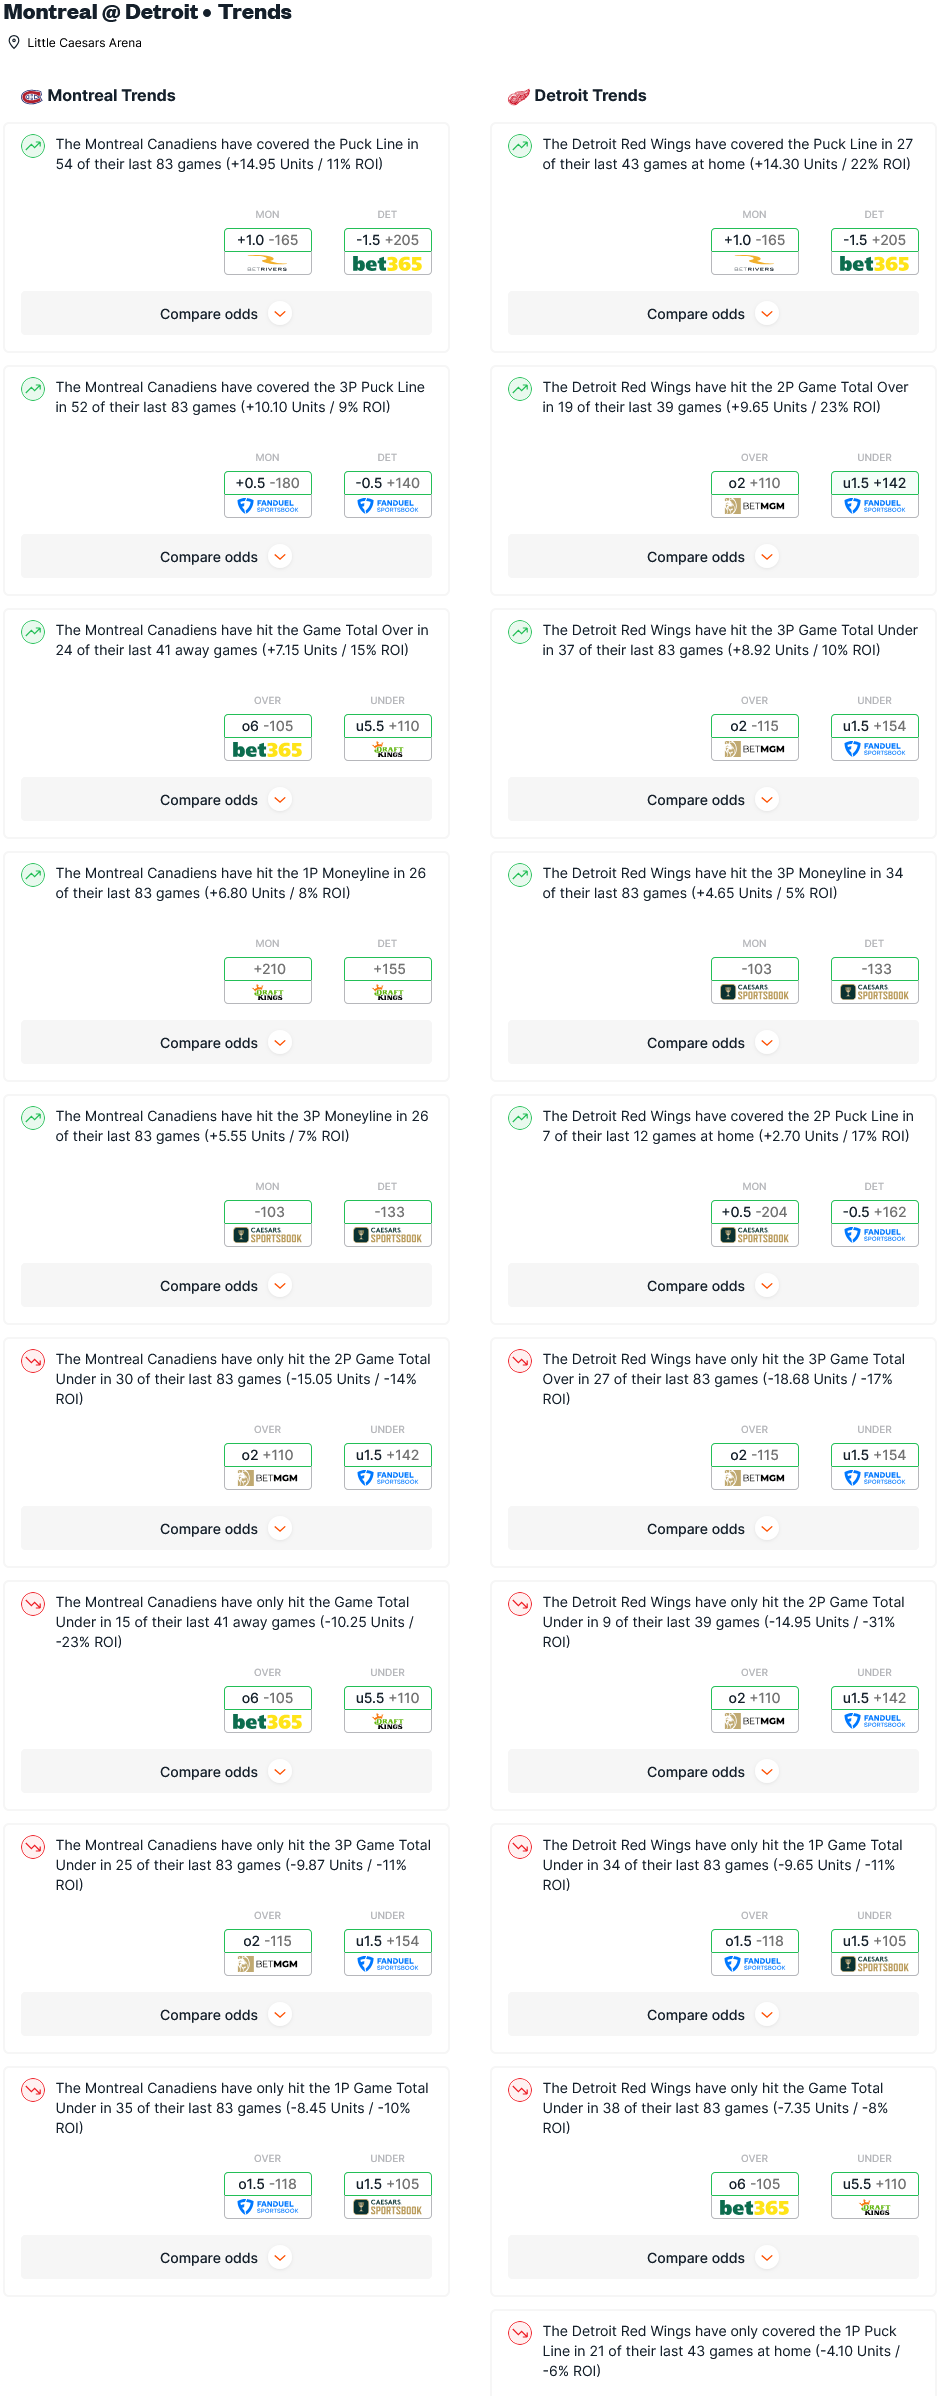Image resolution: width=939 pixels, height=2396 pixels.
Task: Click the Little Caesars Arena location pin
Action: click(14, 43)
